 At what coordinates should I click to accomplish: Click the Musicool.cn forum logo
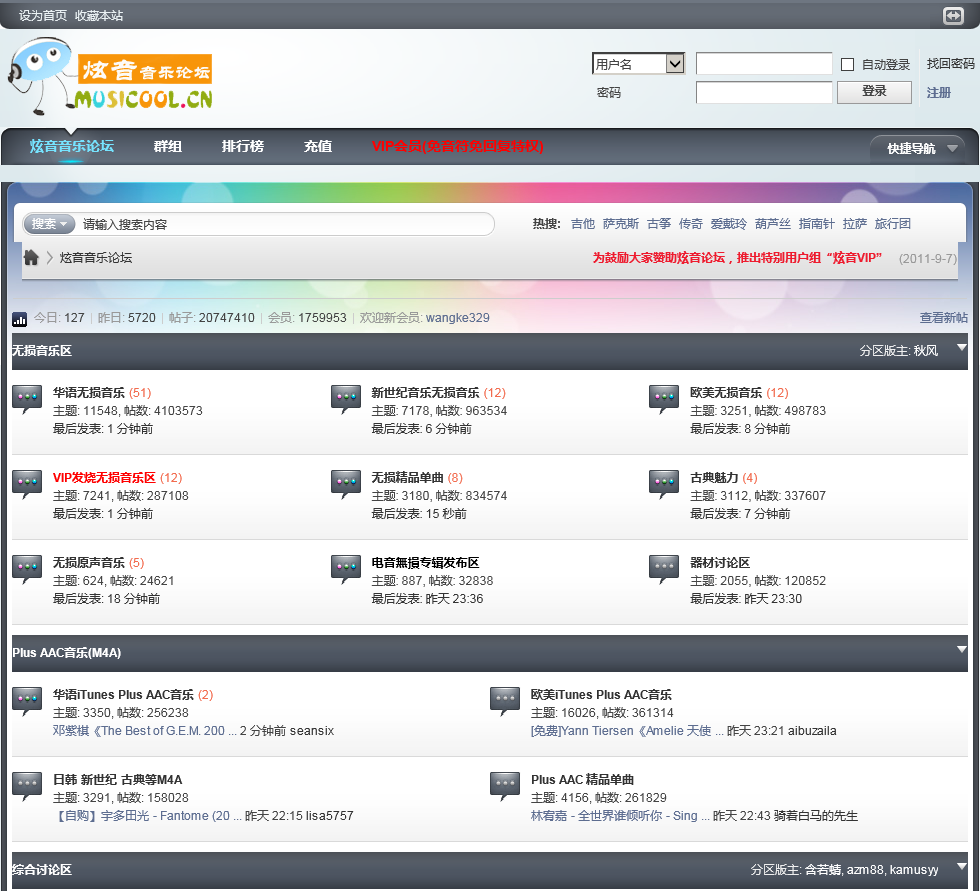[111, 76]
